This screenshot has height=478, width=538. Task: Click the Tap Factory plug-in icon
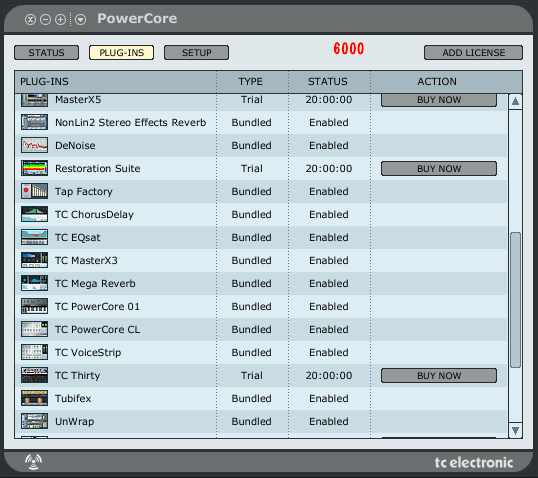(34, 191)
